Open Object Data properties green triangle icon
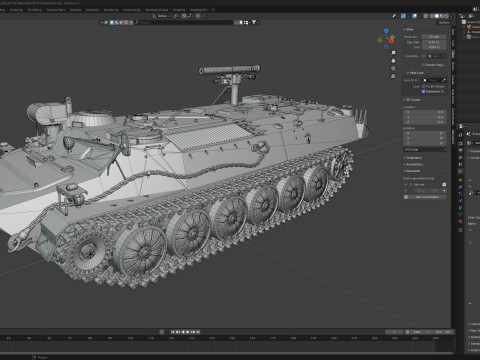Image resolution: width=480 pixels, height=360 pixels. click(461, 214)
